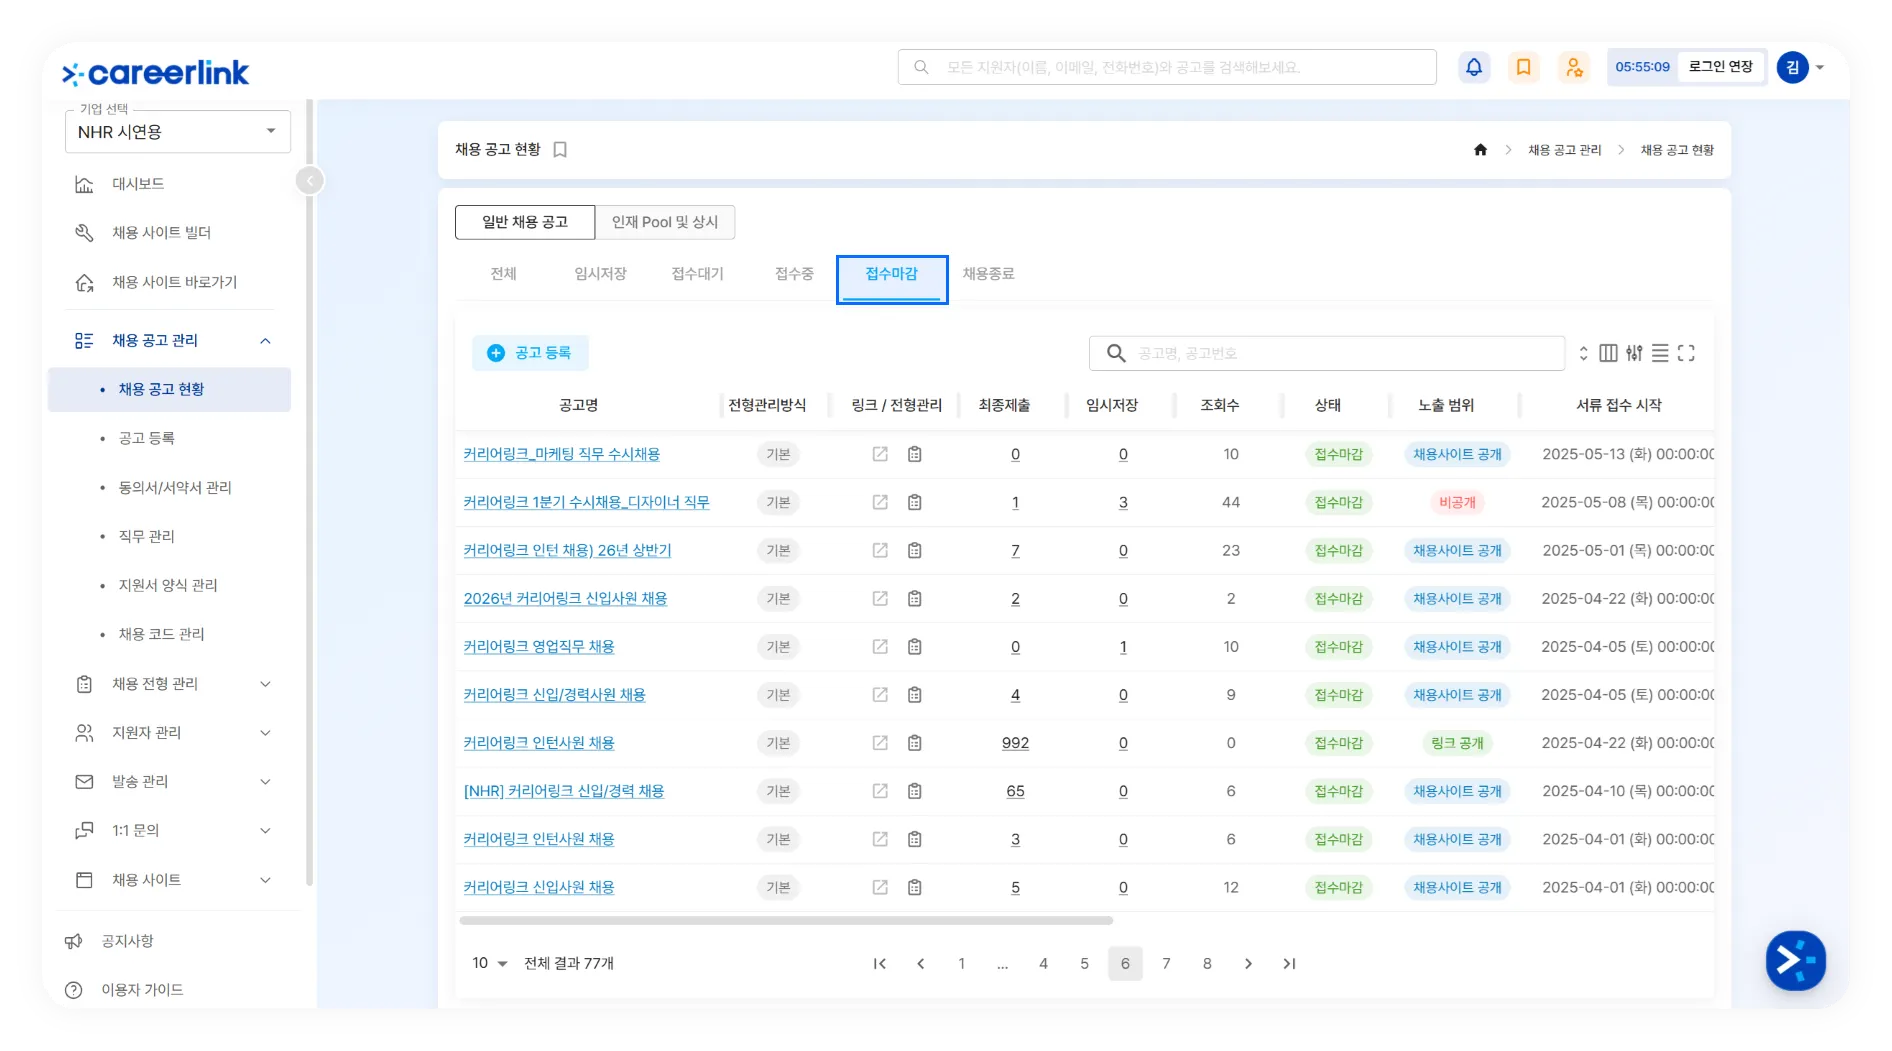1892x1051 pixels.
Task: Go to page 7 of results
Action: pyautogui.click(x=1166, y=964)
